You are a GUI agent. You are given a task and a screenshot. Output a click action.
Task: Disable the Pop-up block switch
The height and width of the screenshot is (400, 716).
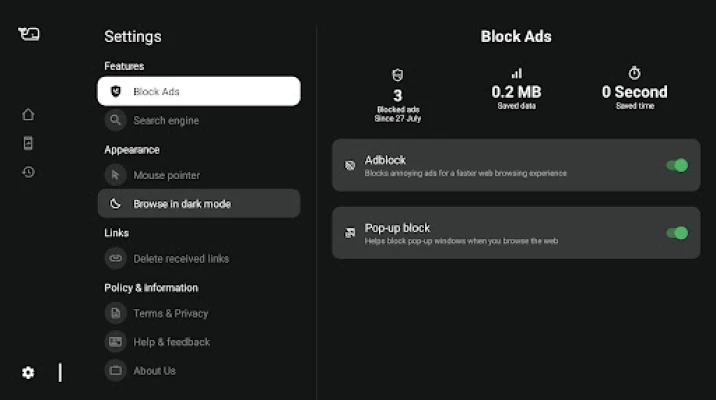click(677, 233)
